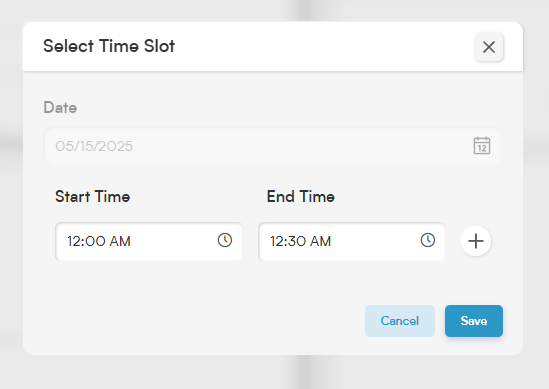Click the clock icon in Start Time field
549x389 pixels.
225,241
